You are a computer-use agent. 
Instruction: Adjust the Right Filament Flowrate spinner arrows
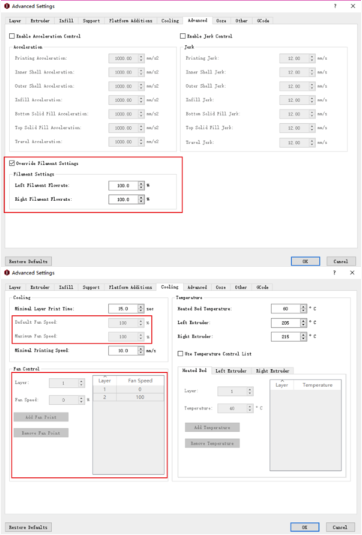pyautogui.click(x=141, y=199)
